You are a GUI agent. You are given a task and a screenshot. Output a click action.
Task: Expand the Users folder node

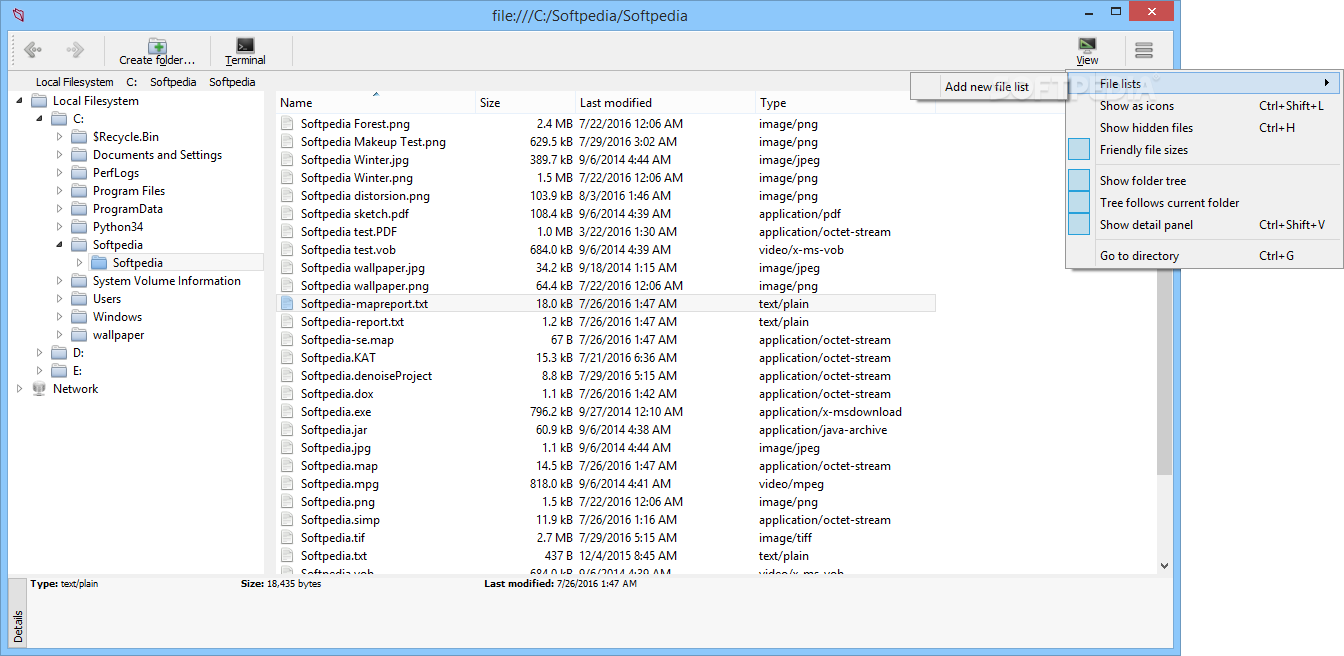point(60,299)
